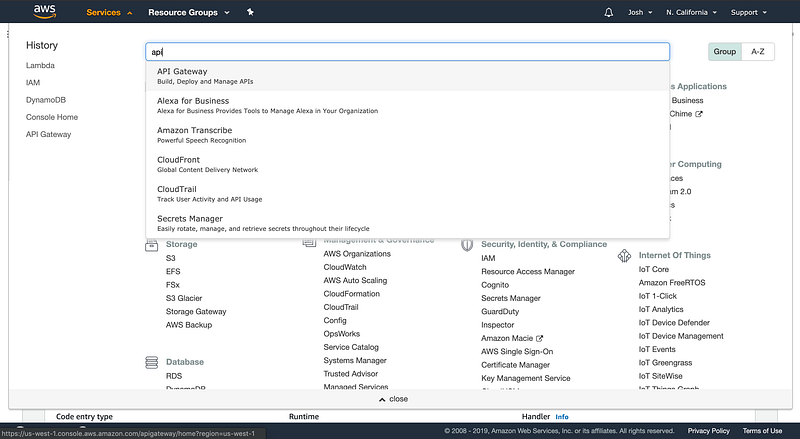Screen dimensions: 800x439
Task: Open Lambda from History
Action: (41, 65)
